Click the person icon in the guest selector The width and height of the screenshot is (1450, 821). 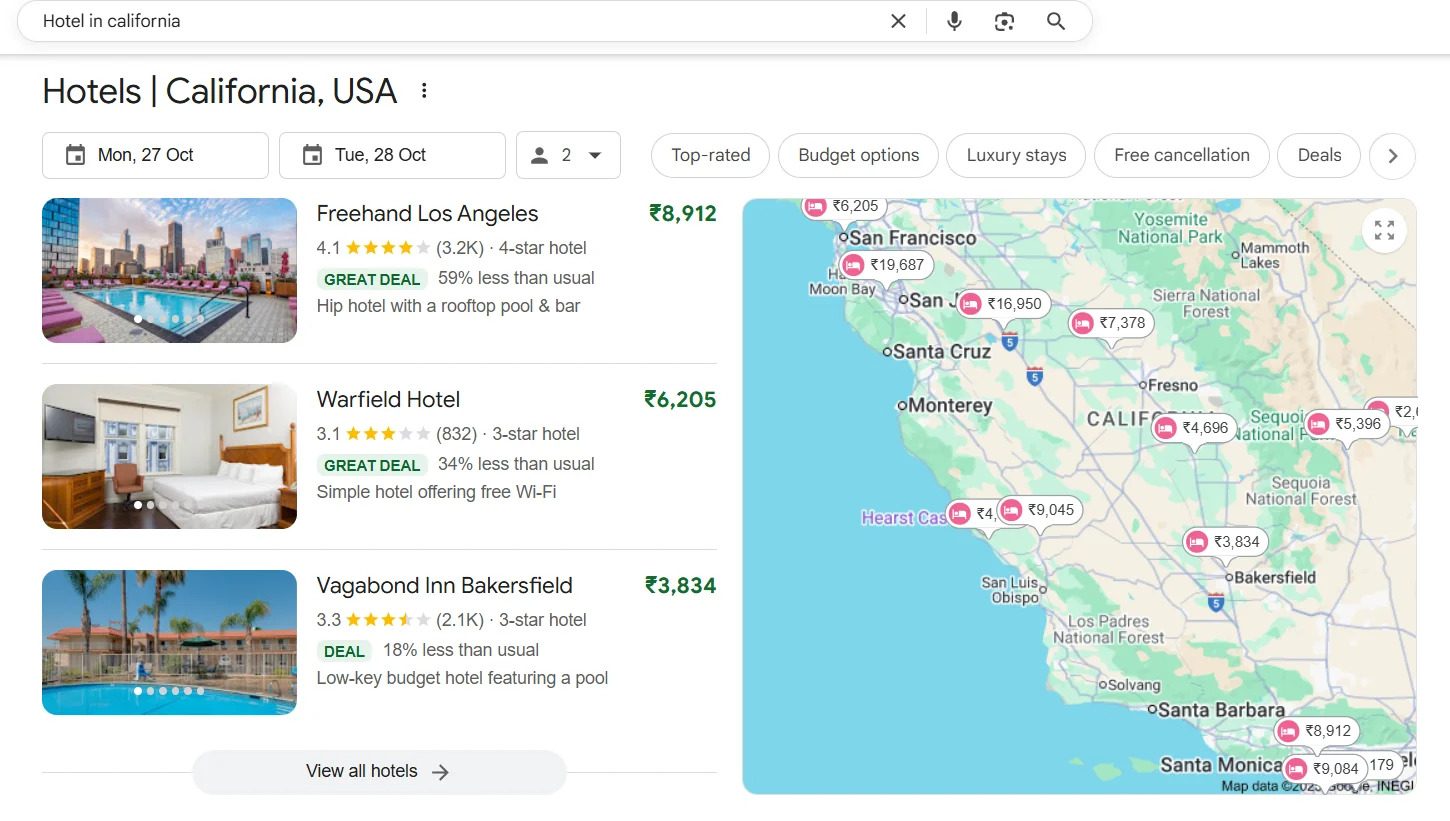click(x=541, y=155)
